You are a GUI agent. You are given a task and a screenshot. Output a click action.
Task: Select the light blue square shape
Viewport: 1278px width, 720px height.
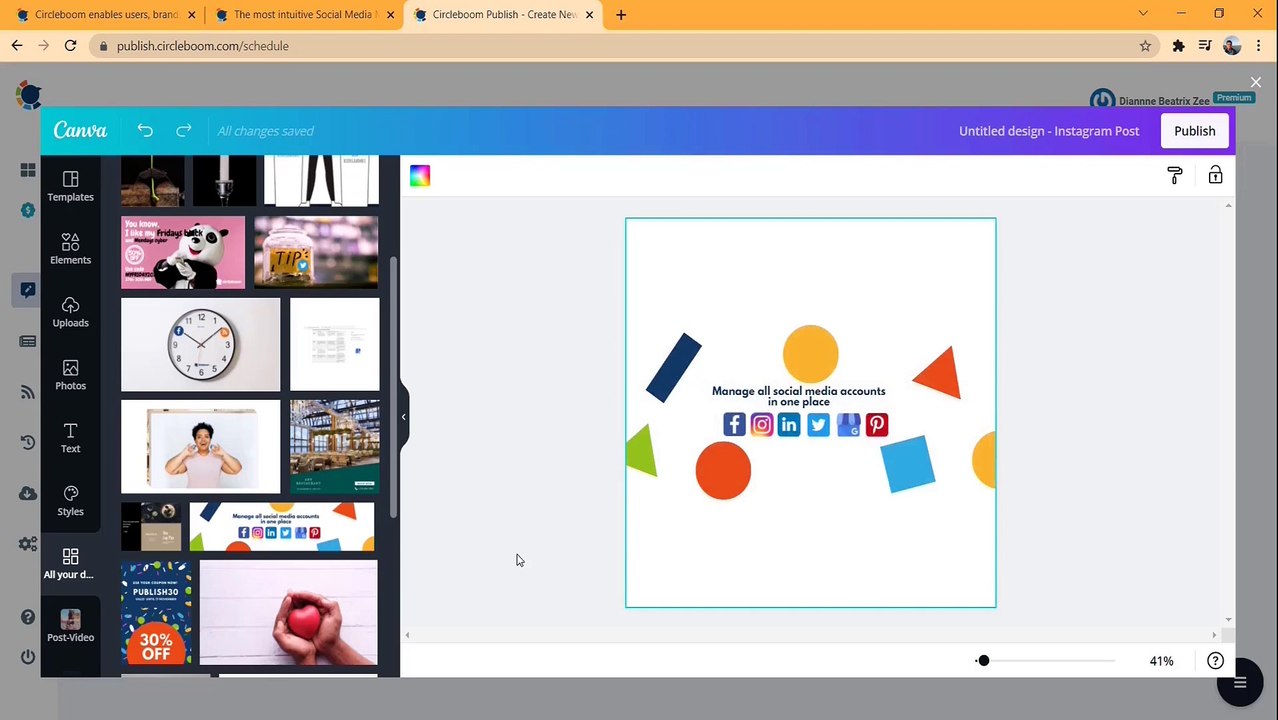908,464
